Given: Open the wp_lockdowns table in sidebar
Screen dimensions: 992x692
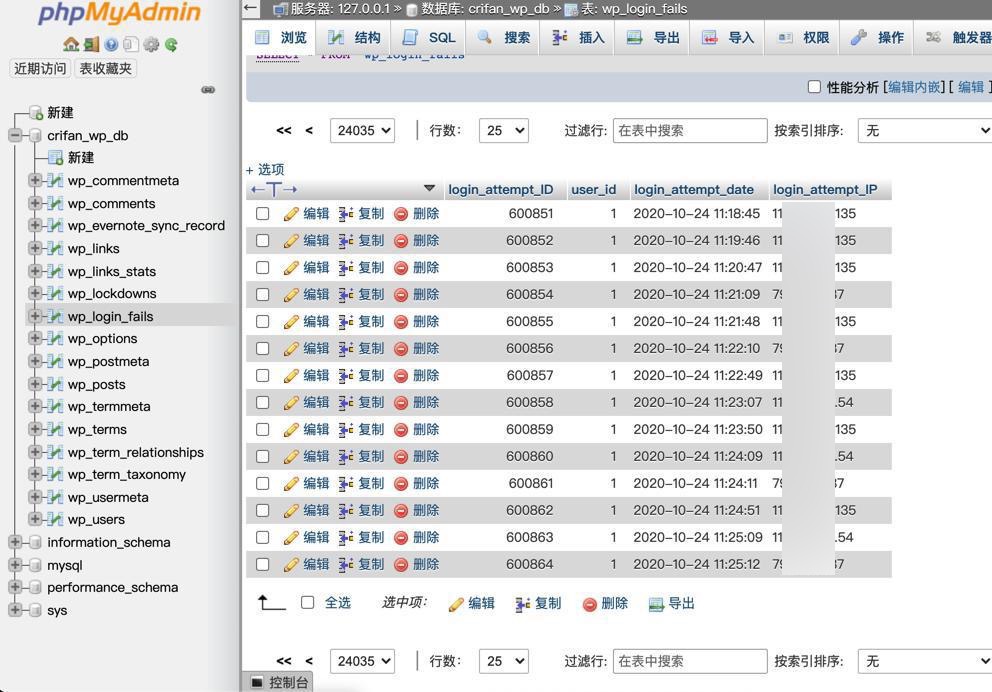Looking at the screenshot, I should 112,293.
